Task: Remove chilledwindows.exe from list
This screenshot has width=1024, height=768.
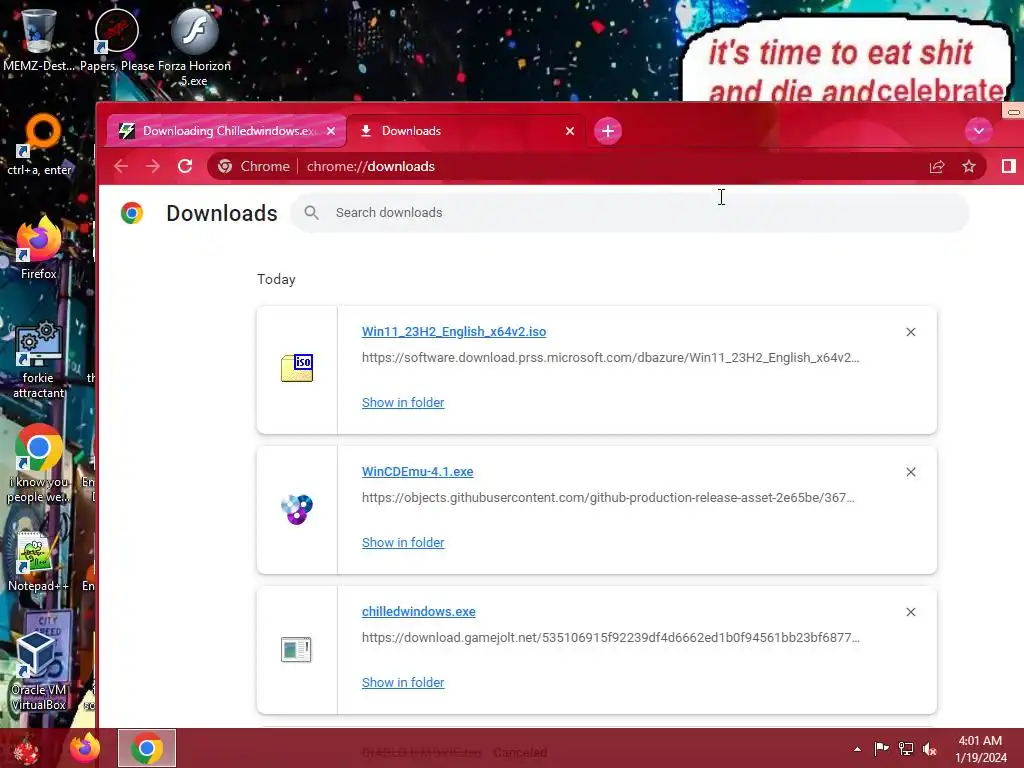Action: 910,612
